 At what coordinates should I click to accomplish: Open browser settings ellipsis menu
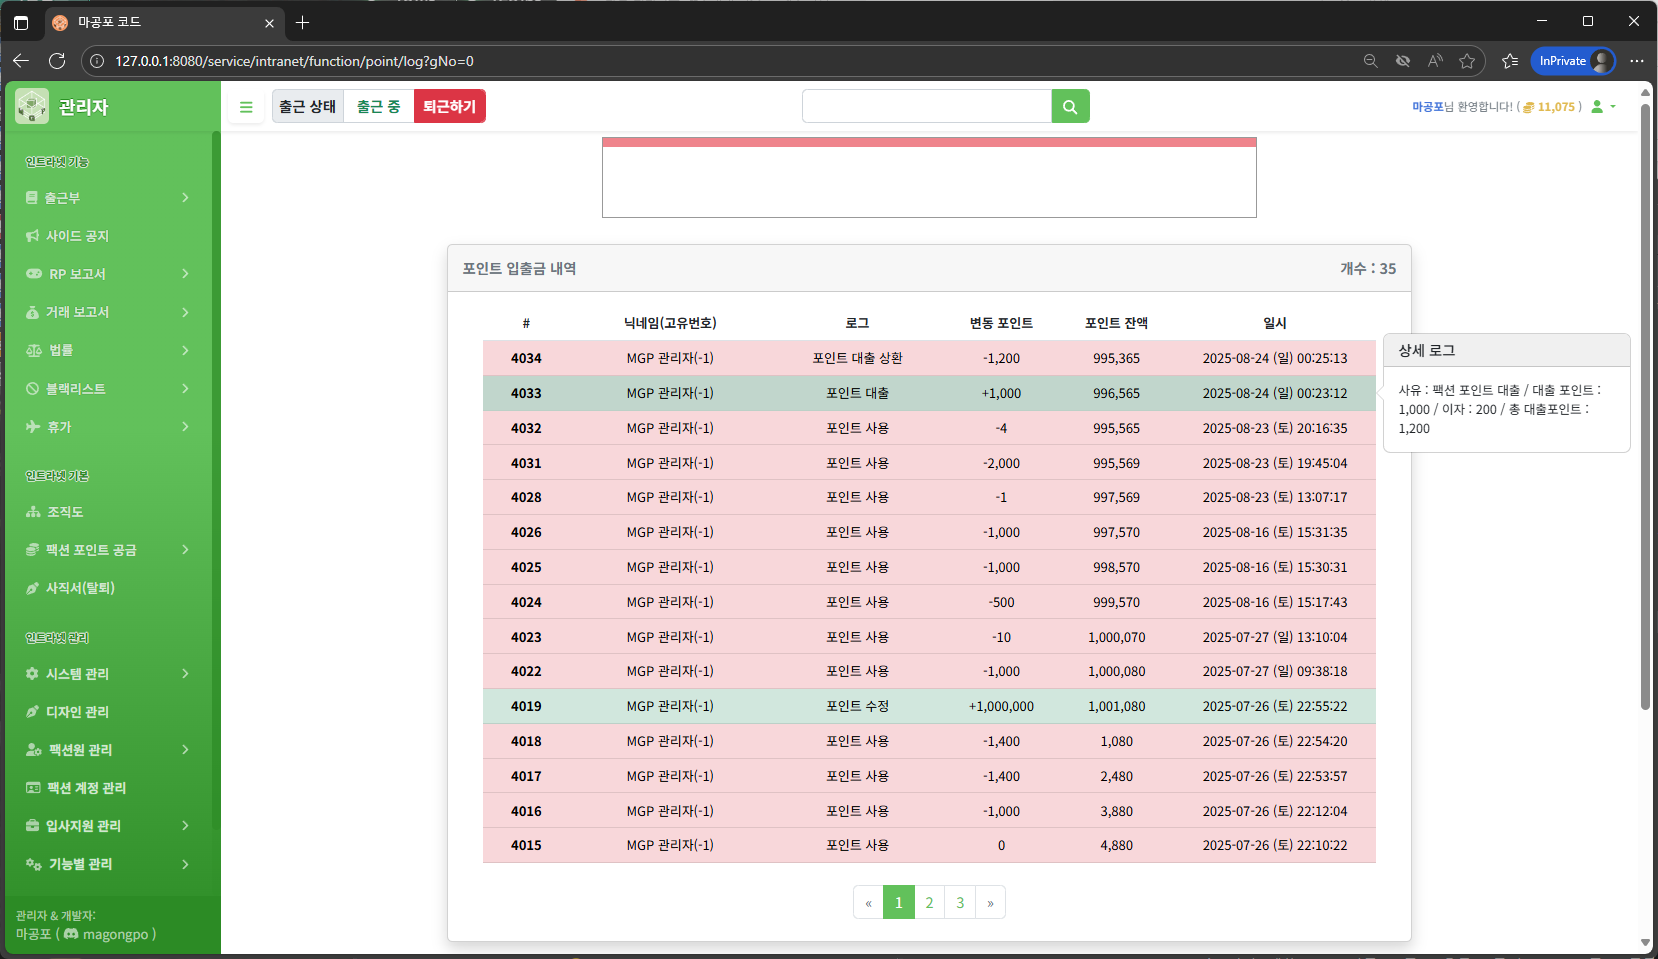pyautogui.click(x=1637, y=61)
